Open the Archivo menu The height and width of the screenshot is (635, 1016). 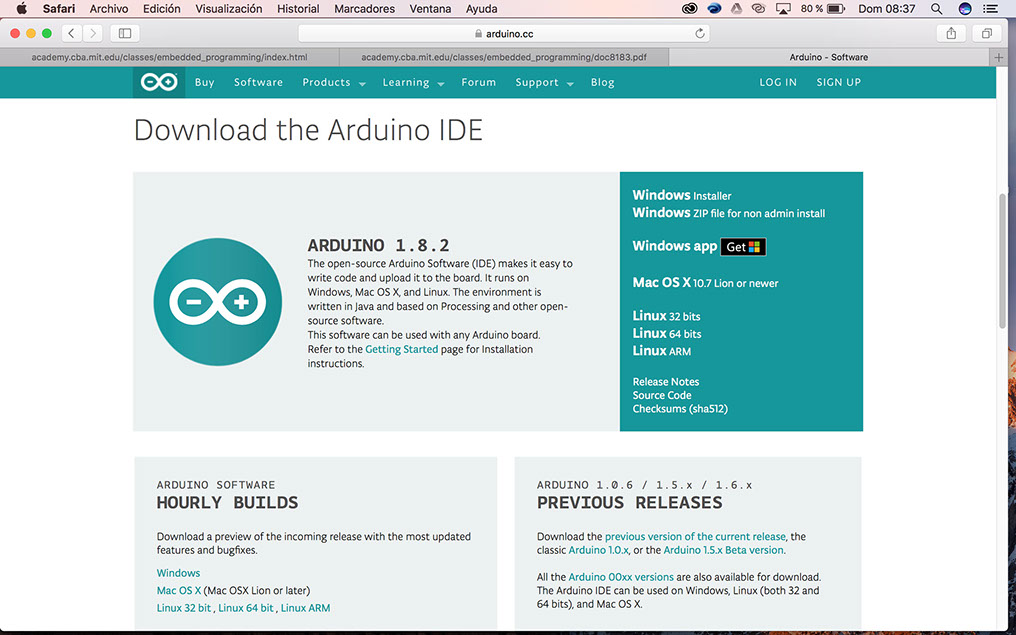109,8
